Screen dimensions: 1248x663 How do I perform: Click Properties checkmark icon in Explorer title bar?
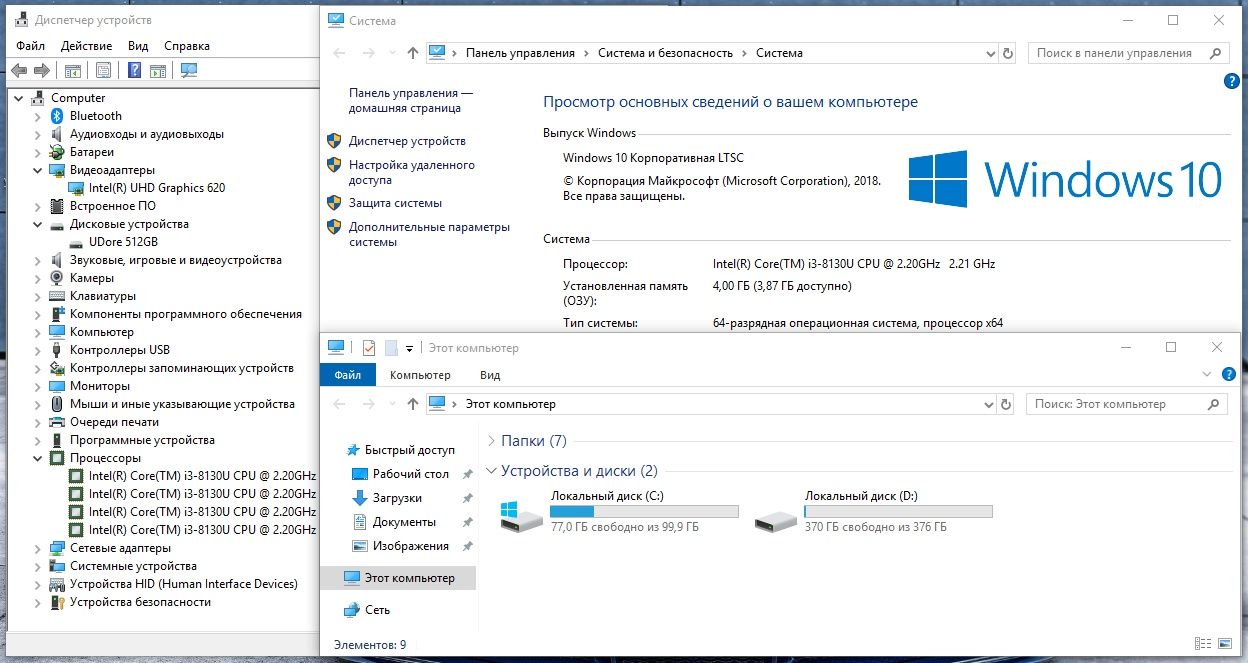(x=368, y=348)
